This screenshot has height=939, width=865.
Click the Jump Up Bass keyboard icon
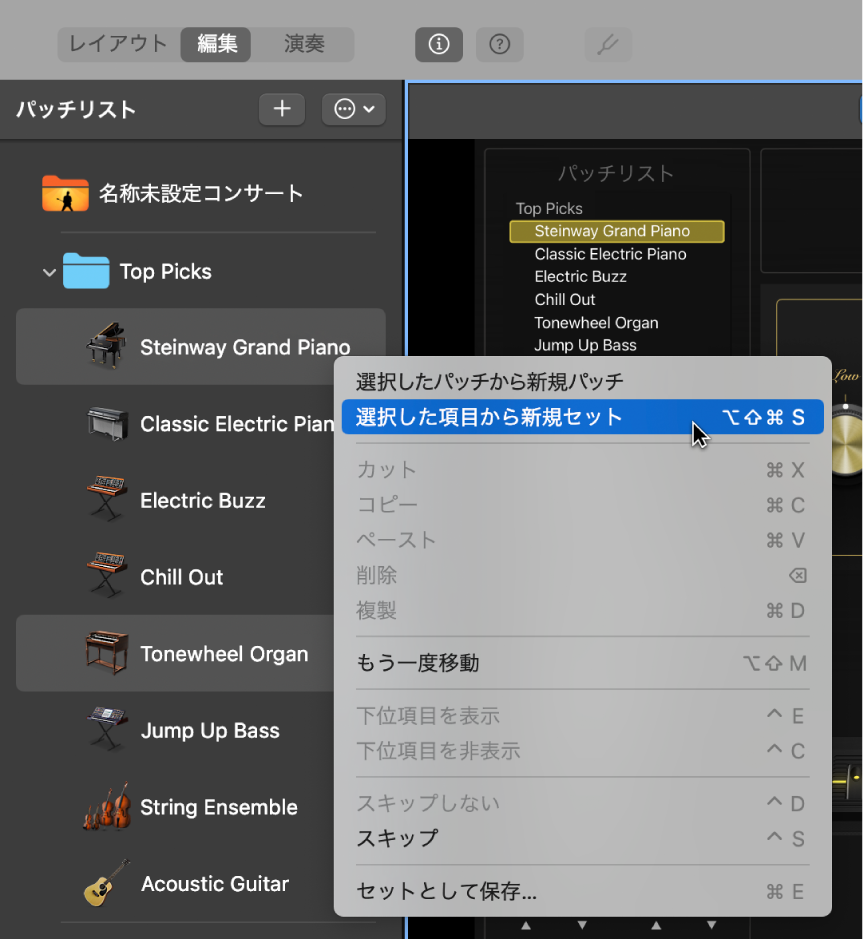106,730
